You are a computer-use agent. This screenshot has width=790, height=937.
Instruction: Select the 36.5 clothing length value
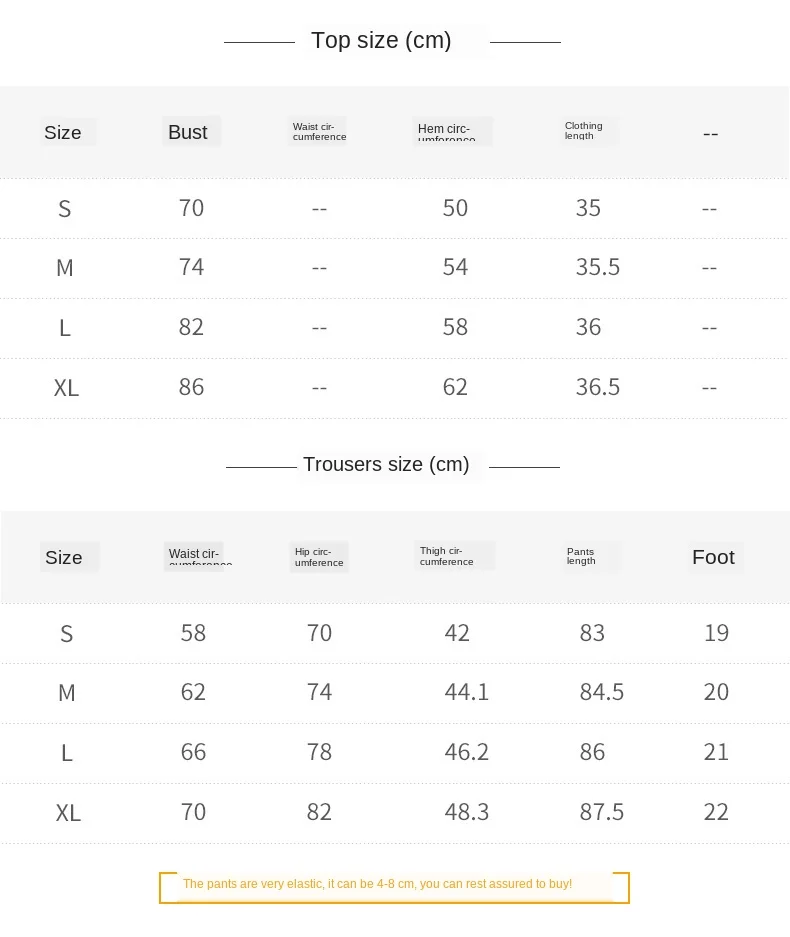[598, 387]
